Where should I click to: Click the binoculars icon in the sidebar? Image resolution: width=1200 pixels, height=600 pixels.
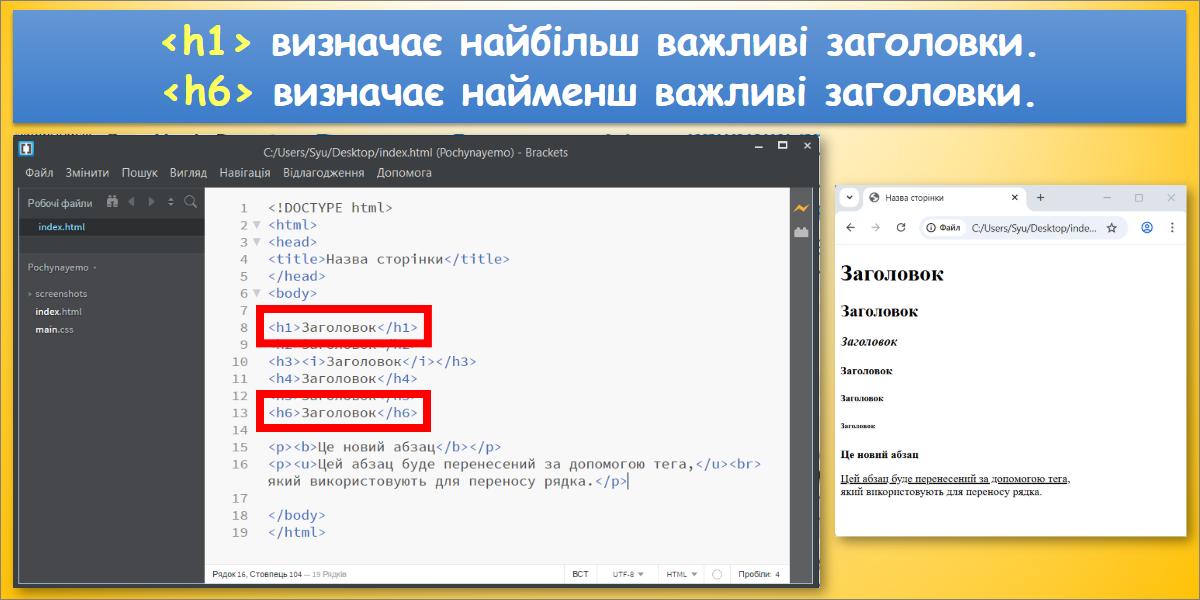[x=112, y=202]
